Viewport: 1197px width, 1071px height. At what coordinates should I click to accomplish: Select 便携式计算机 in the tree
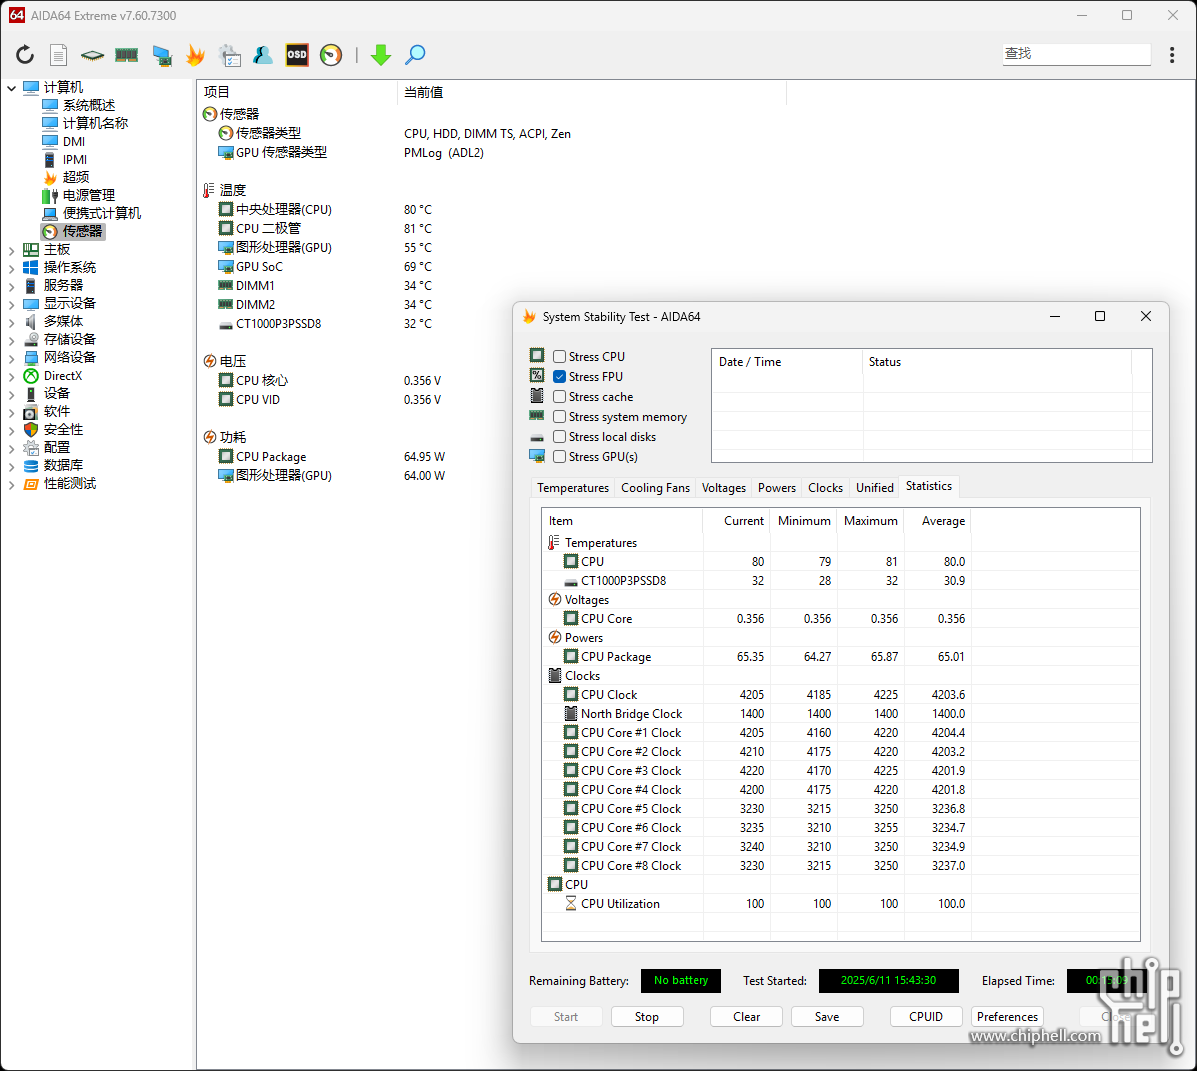[102, 213]
